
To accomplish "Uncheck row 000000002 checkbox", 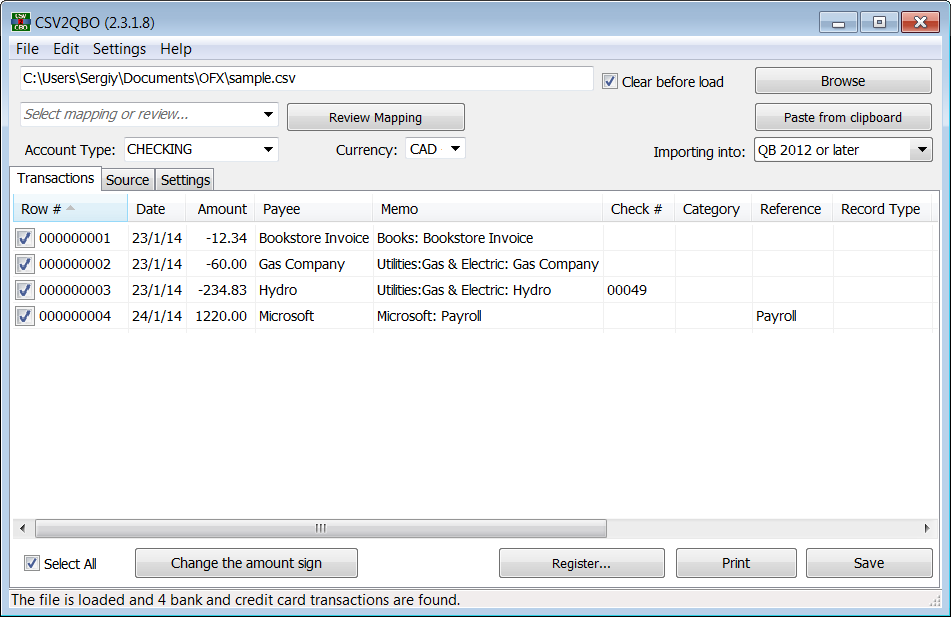I will pyautogui.click(x=25, y=264).
